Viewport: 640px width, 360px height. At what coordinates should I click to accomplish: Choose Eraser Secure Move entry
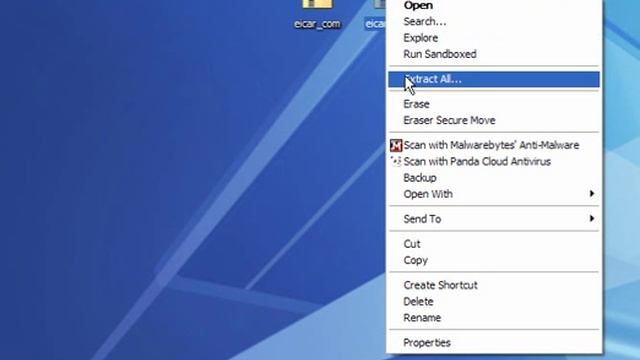(x=493, y=120)
